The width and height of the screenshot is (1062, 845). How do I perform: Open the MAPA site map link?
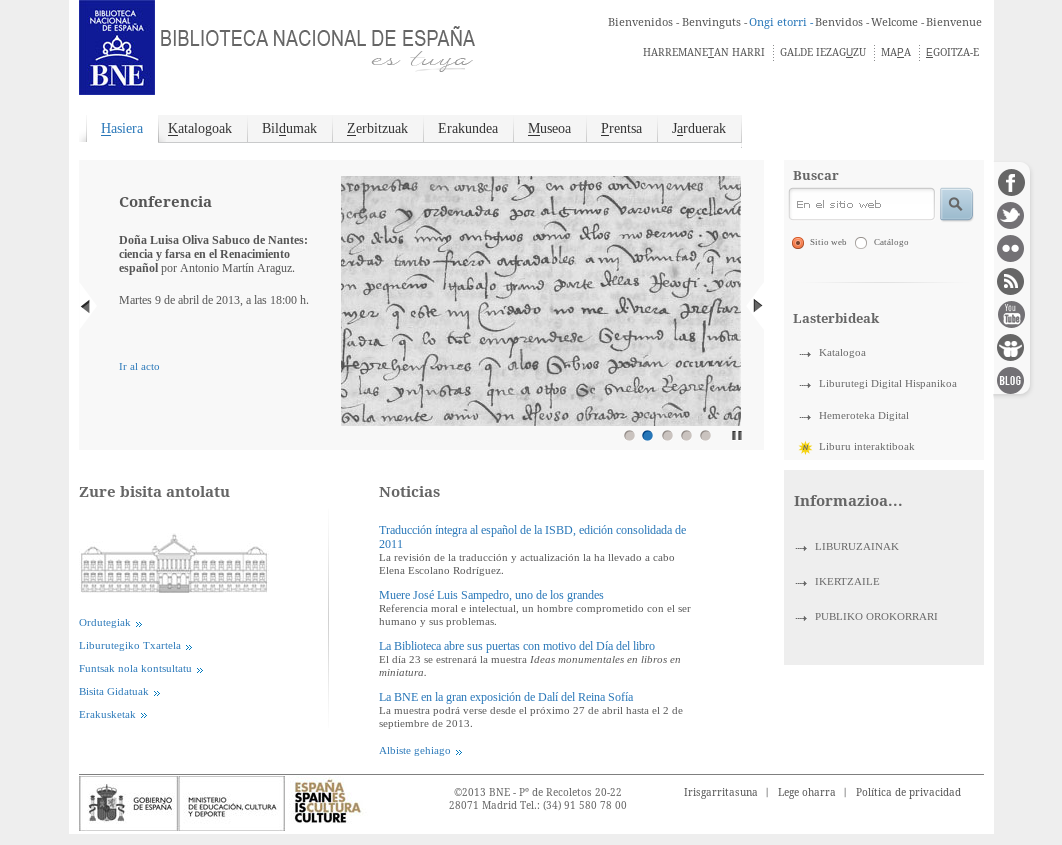click(x=896, y=52)
